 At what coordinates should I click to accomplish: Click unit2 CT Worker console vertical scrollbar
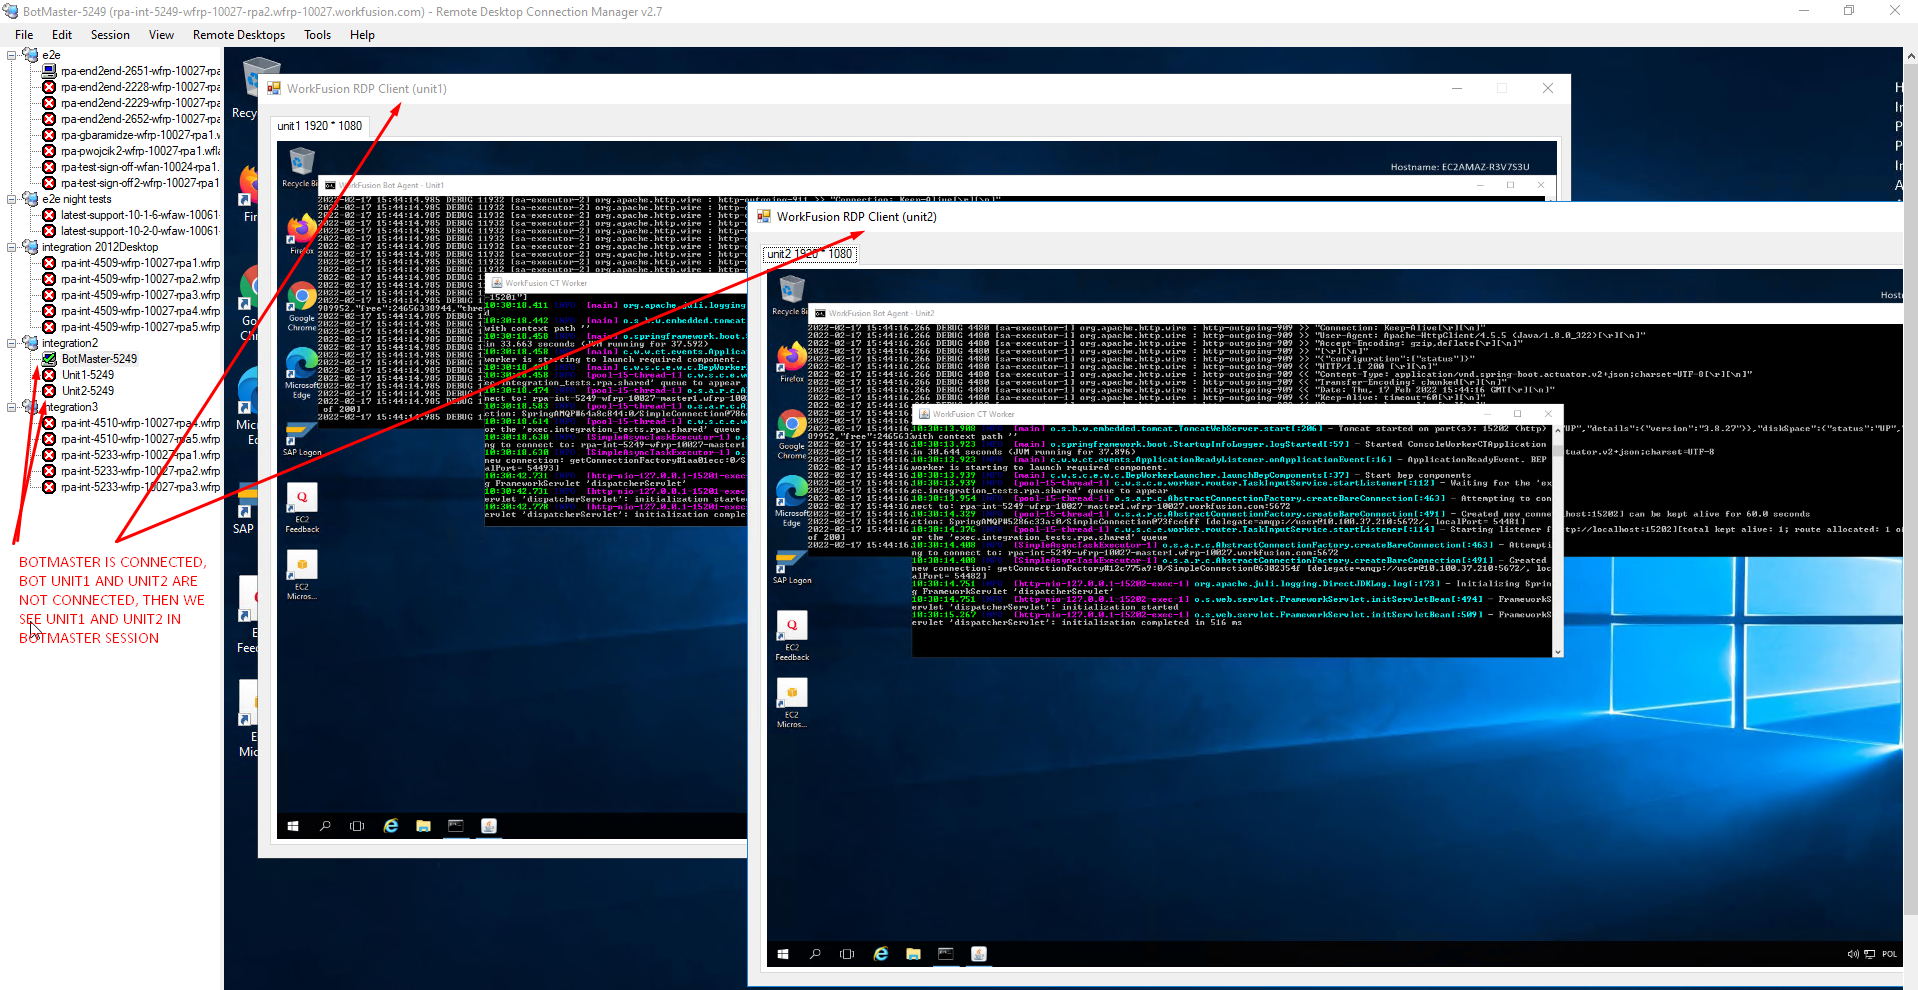pyautogui.click(x=1557, y=539)
